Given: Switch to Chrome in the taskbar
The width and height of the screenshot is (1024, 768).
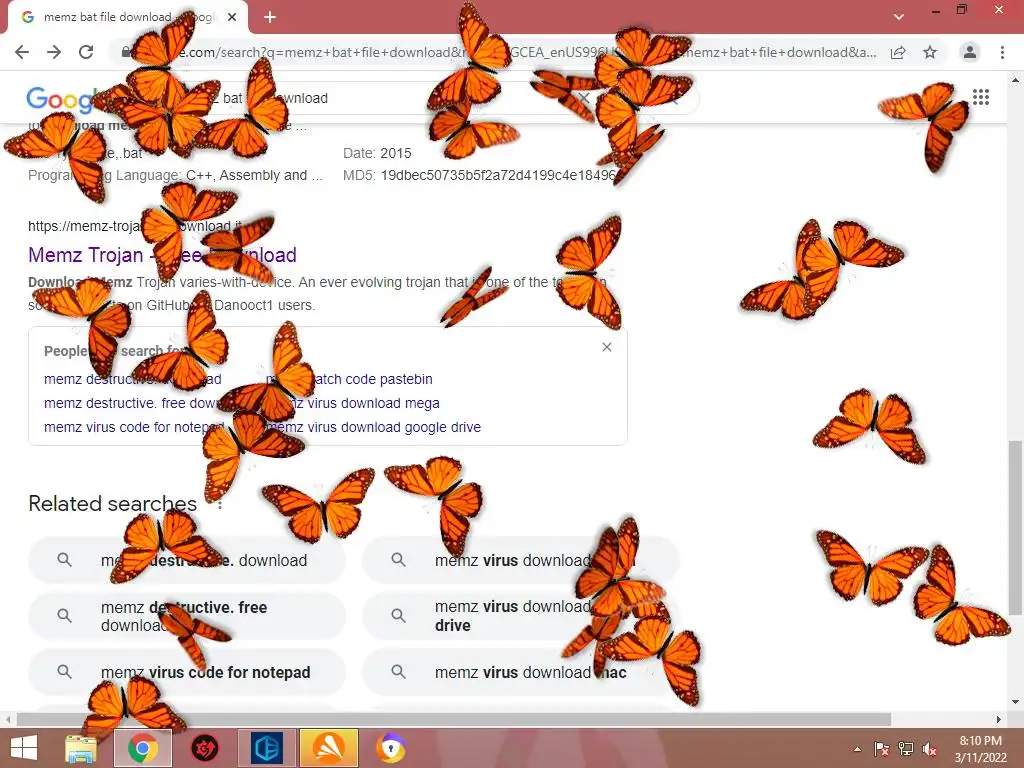Looking at the screenshot, I should coord(143,748).
